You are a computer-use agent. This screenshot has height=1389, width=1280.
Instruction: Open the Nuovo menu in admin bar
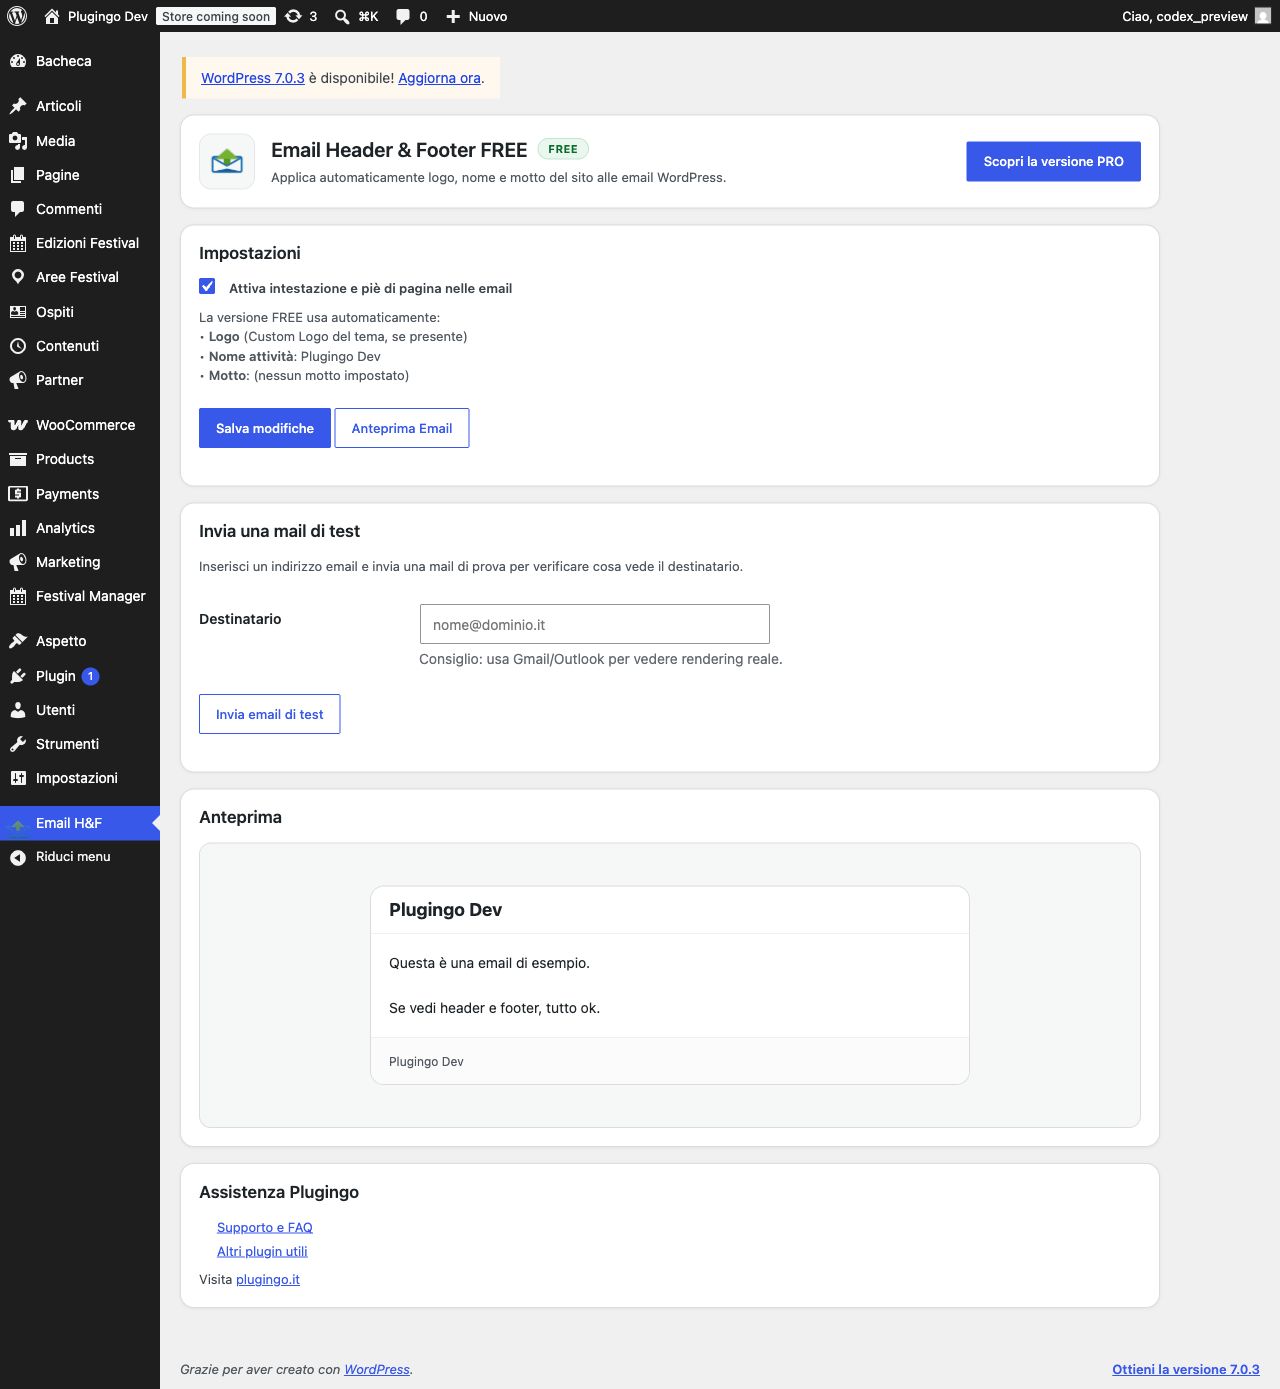476,16
